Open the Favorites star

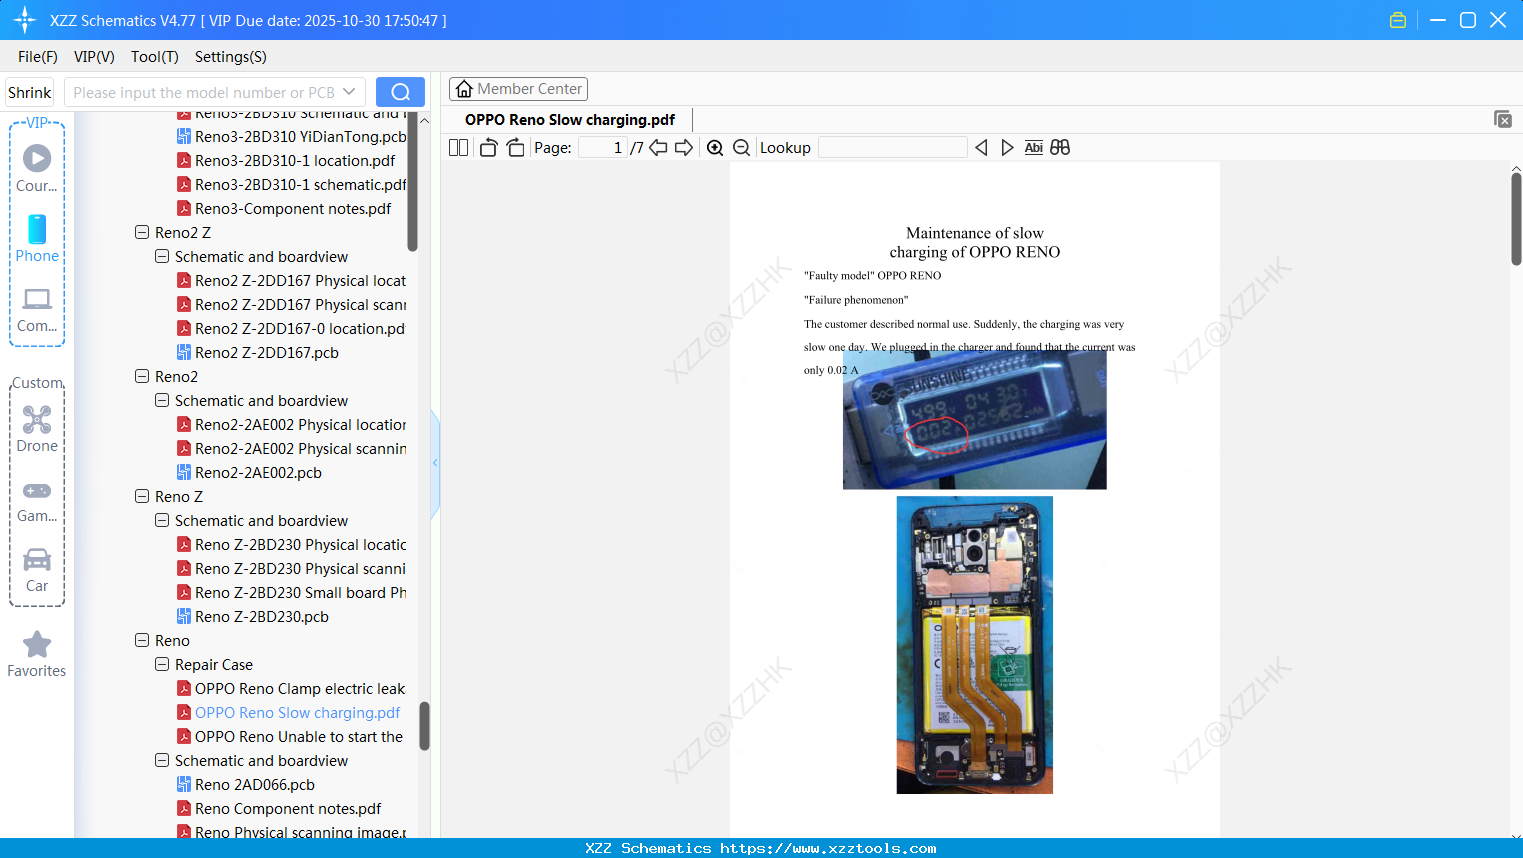(x=37, y=654)
